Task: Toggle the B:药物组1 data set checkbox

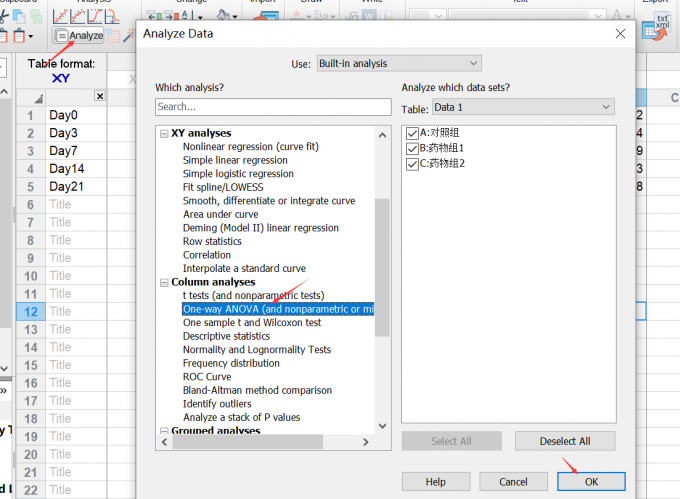Action: pyautogui.click(x=412, y=149)
